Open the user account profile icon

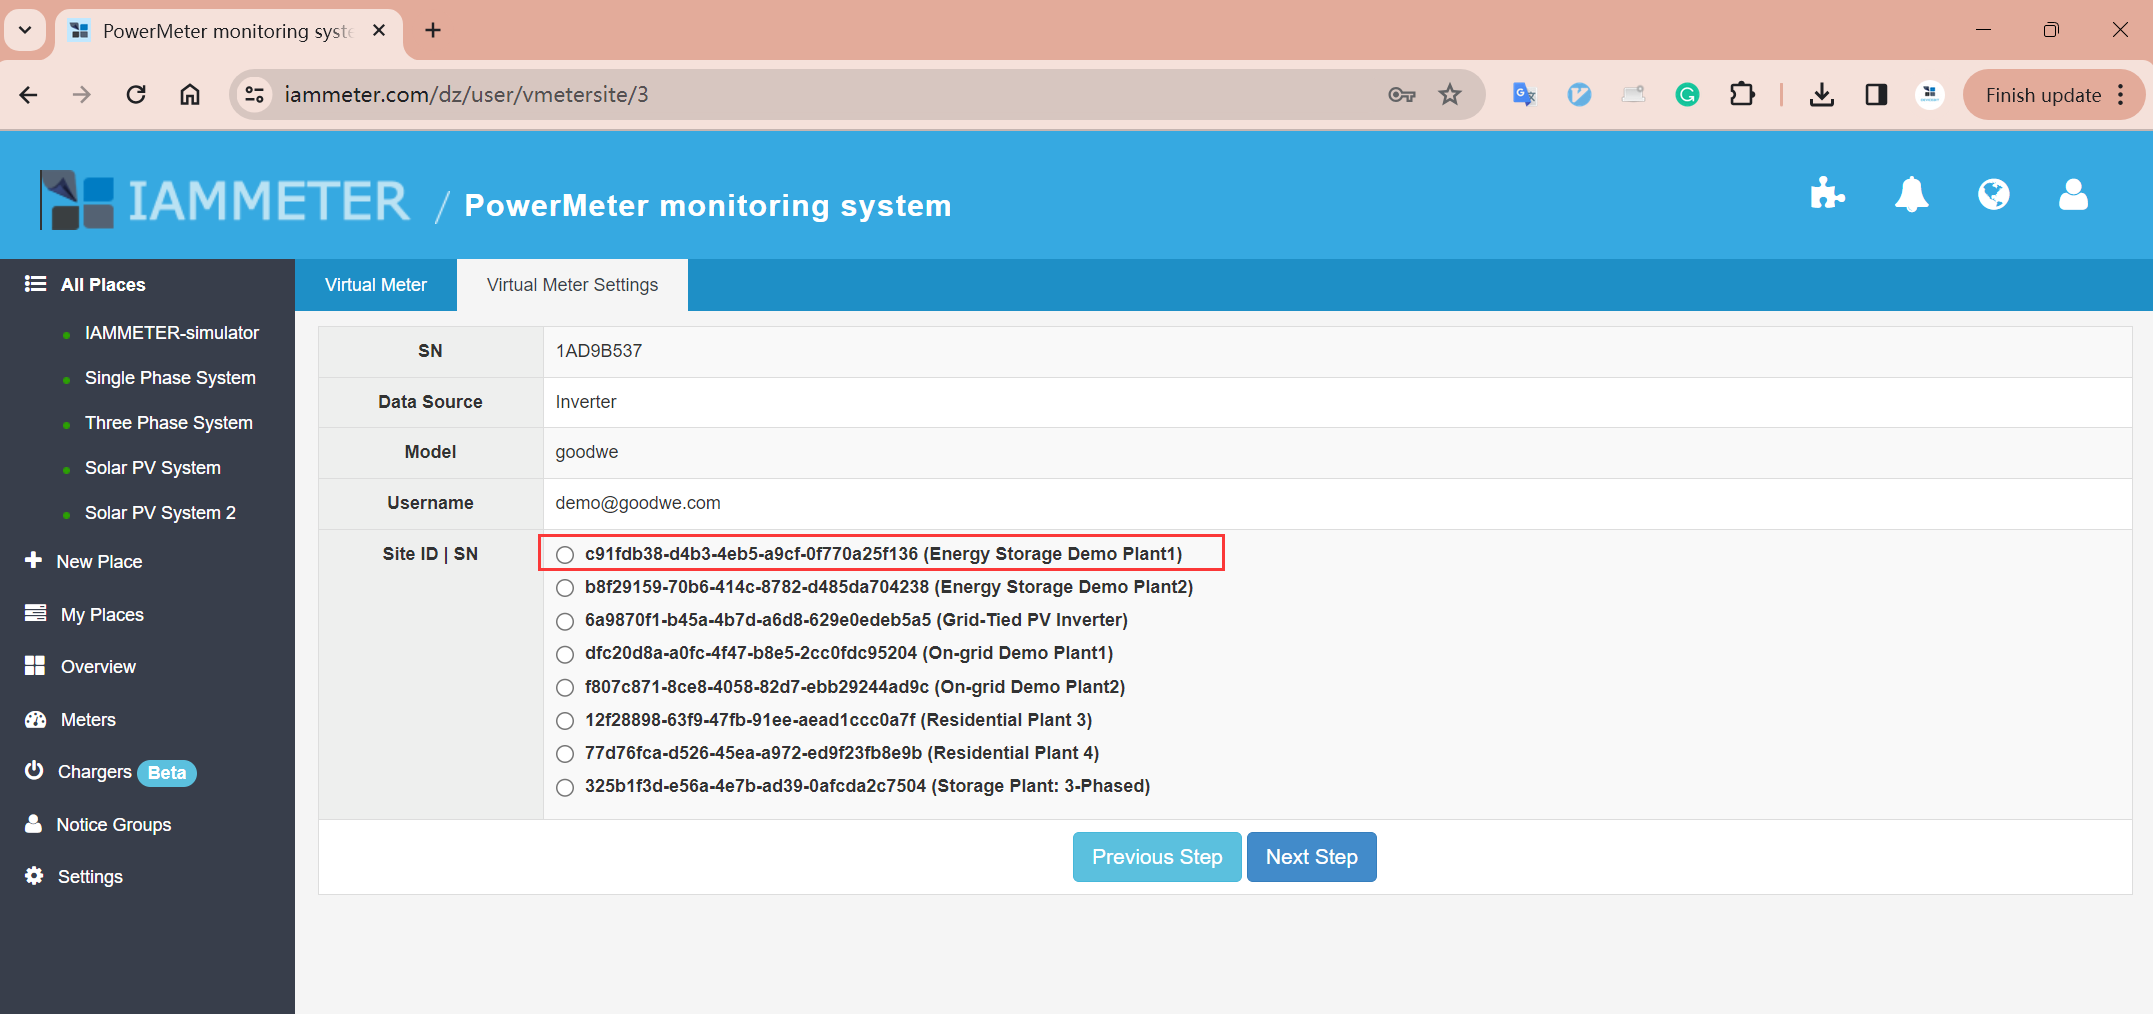(2073, 194)
